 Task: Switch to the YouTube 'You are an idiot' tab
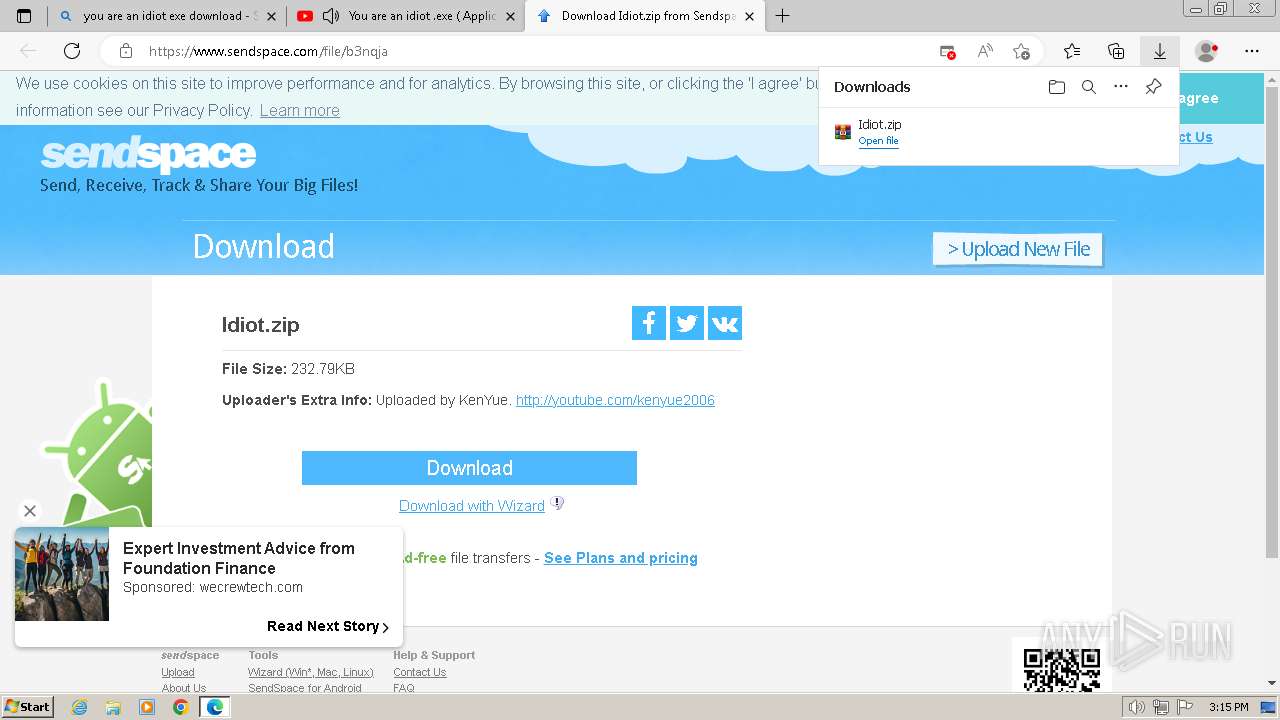click(x=405, y=16)
